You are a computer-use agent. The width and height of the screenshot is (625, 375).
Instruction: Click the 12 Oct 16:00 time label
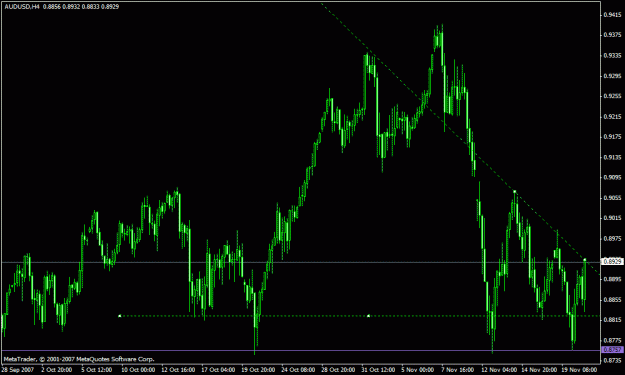pyautogui.click(x=178, y=370)
